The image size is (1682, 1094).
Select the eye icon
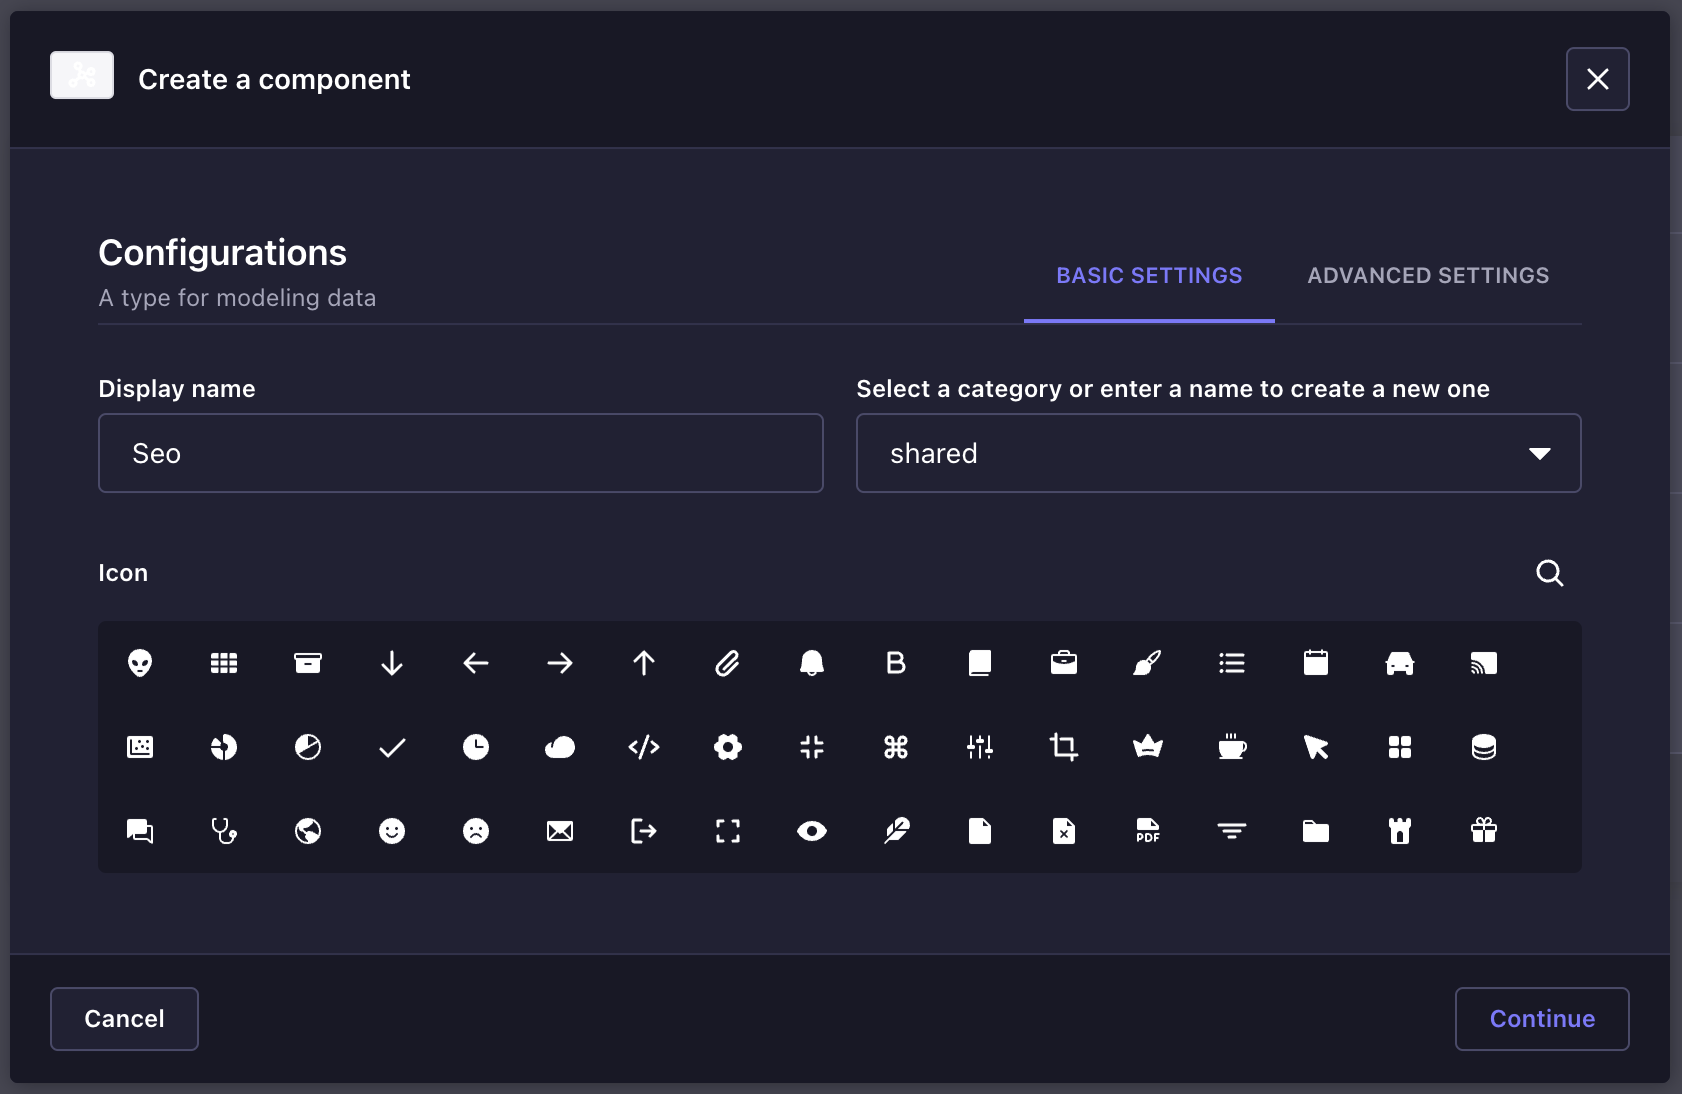coord(813,831)
